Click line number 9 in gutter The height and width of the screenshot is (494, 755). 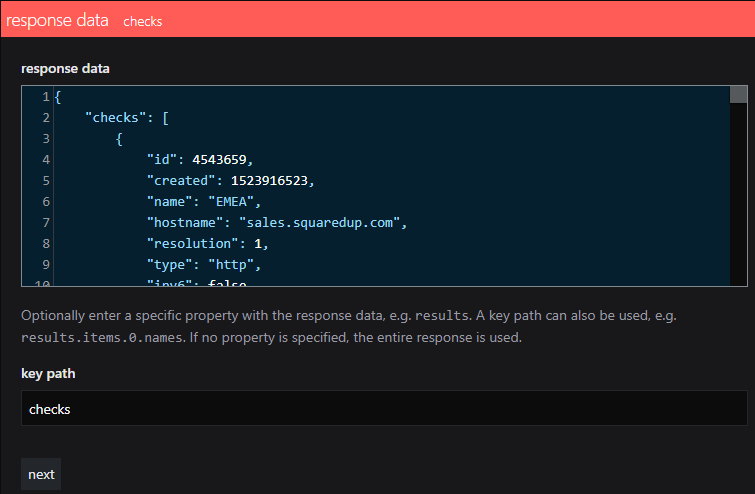[46, 265]
